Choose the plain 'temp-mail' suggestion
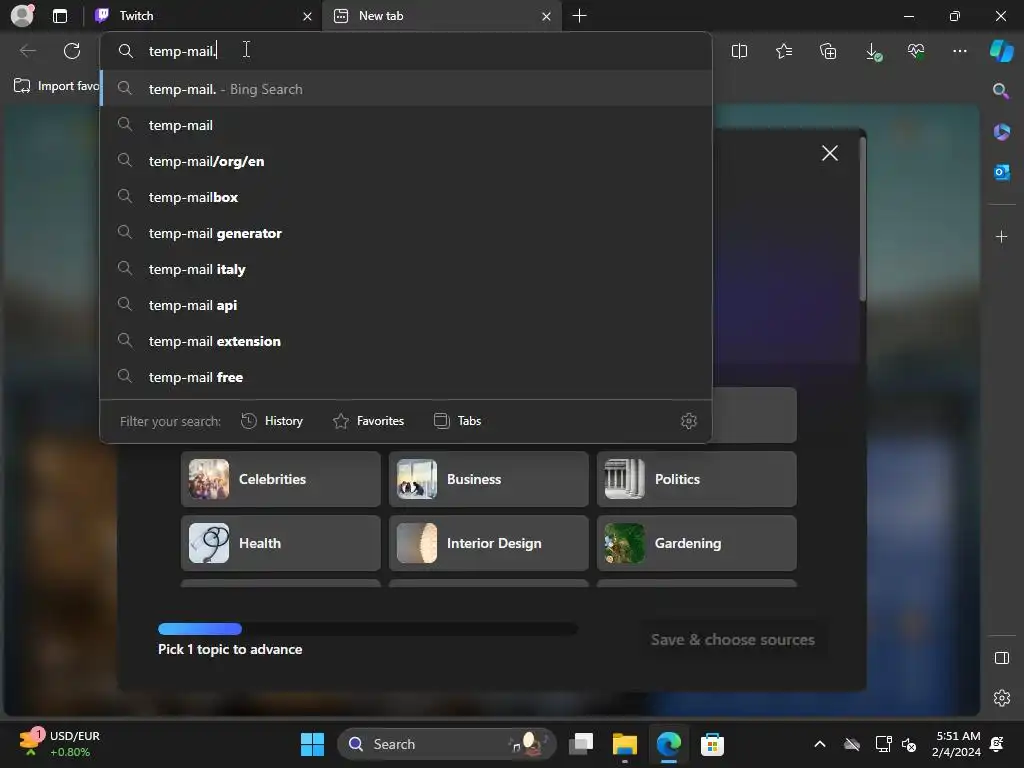The width and height of the screenshot is (1024, 768). click(x=406, y=125)
